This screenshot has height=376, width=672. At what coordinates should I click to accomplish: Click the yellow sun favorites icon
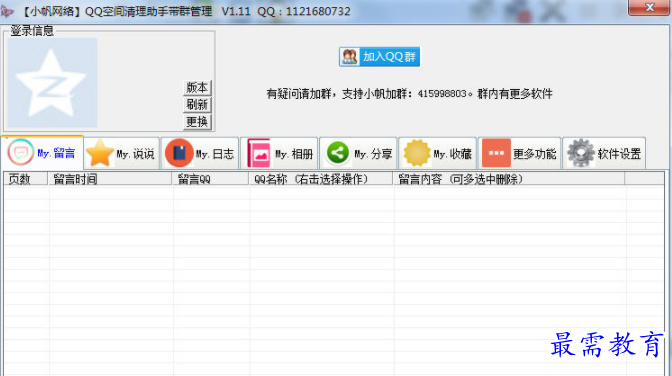[x=417, y=153]
